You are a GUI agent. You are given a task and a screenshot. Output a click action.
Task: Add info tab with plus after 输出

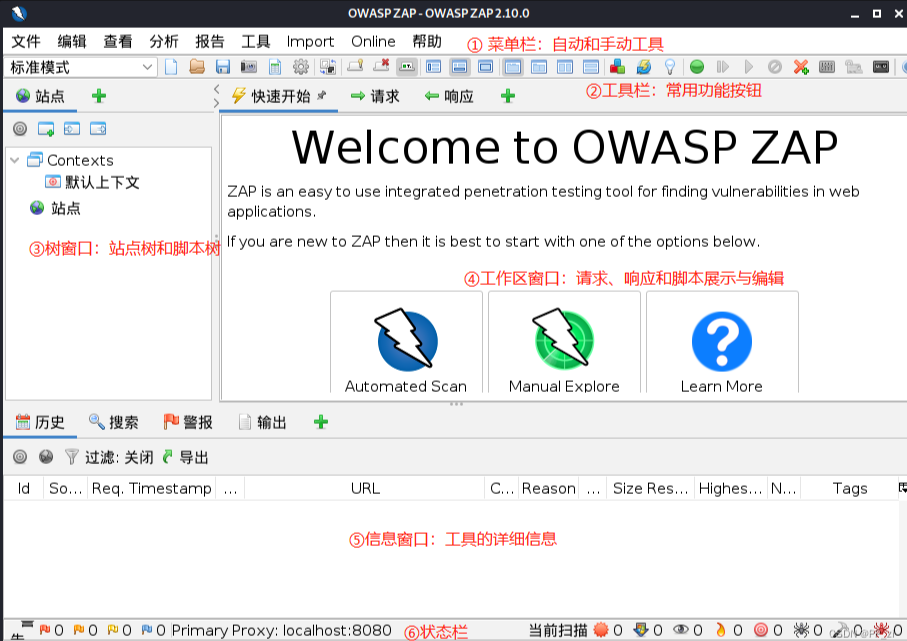(x=321, y=422)
